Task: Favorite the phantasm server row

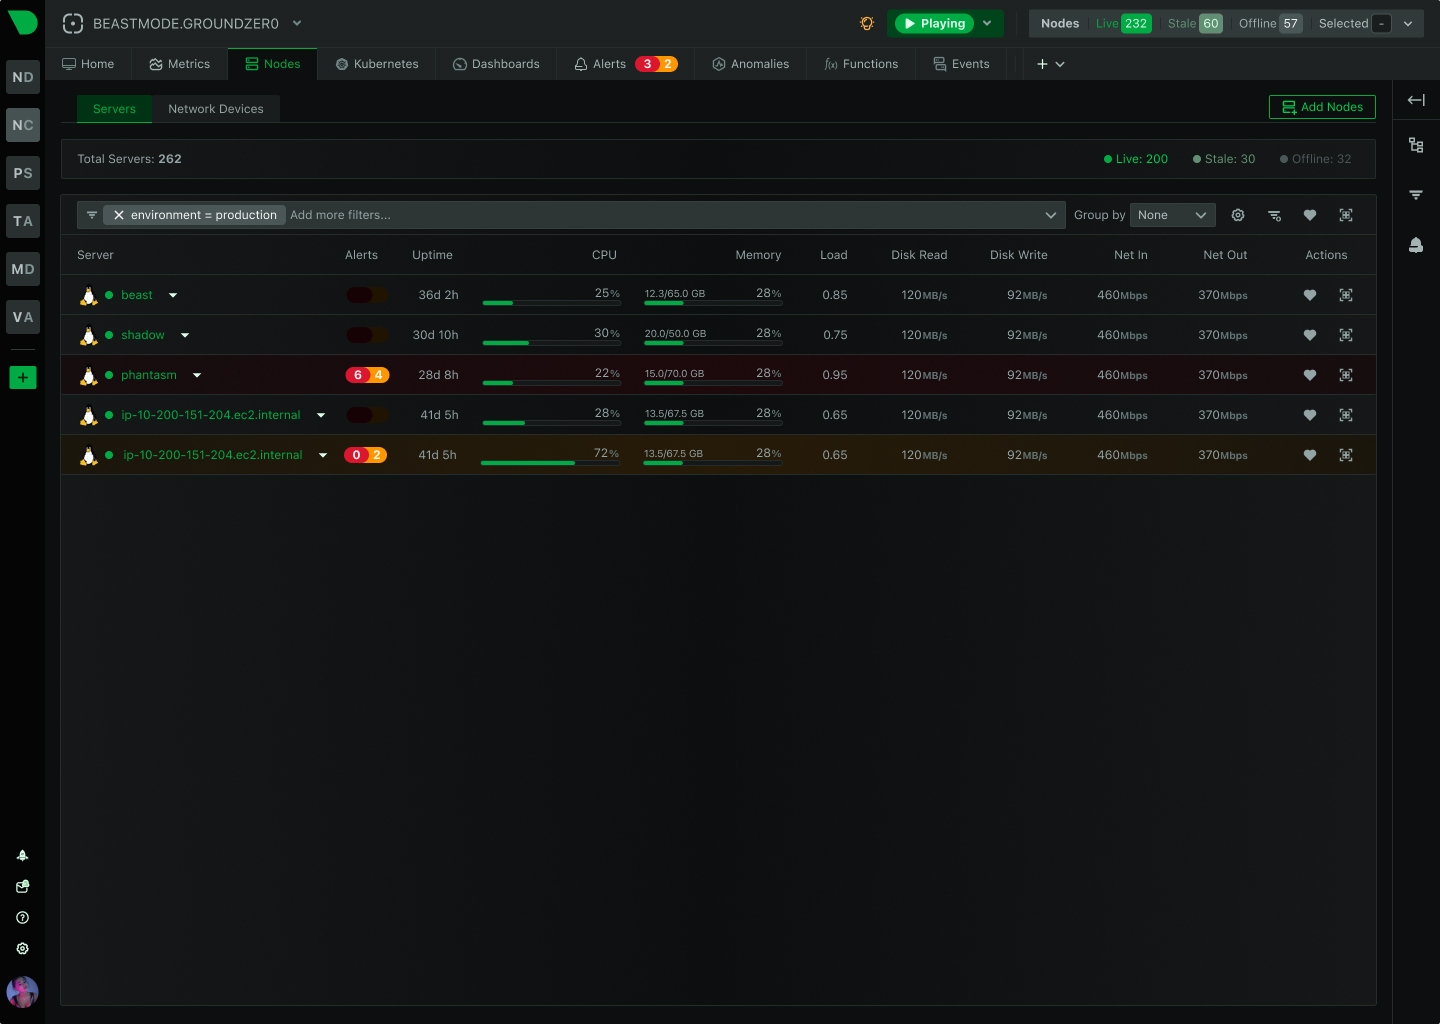Action: click(x=1310, y=375)
